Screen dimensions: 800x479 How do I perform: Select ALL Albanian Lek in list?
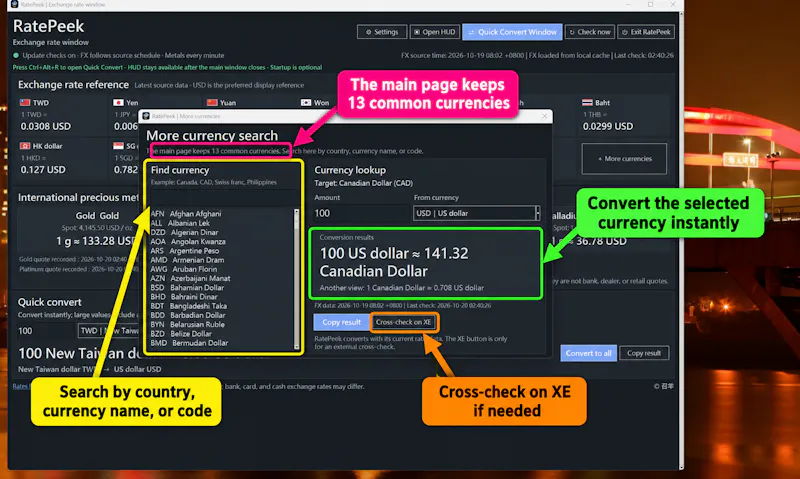tap(180, 223)
